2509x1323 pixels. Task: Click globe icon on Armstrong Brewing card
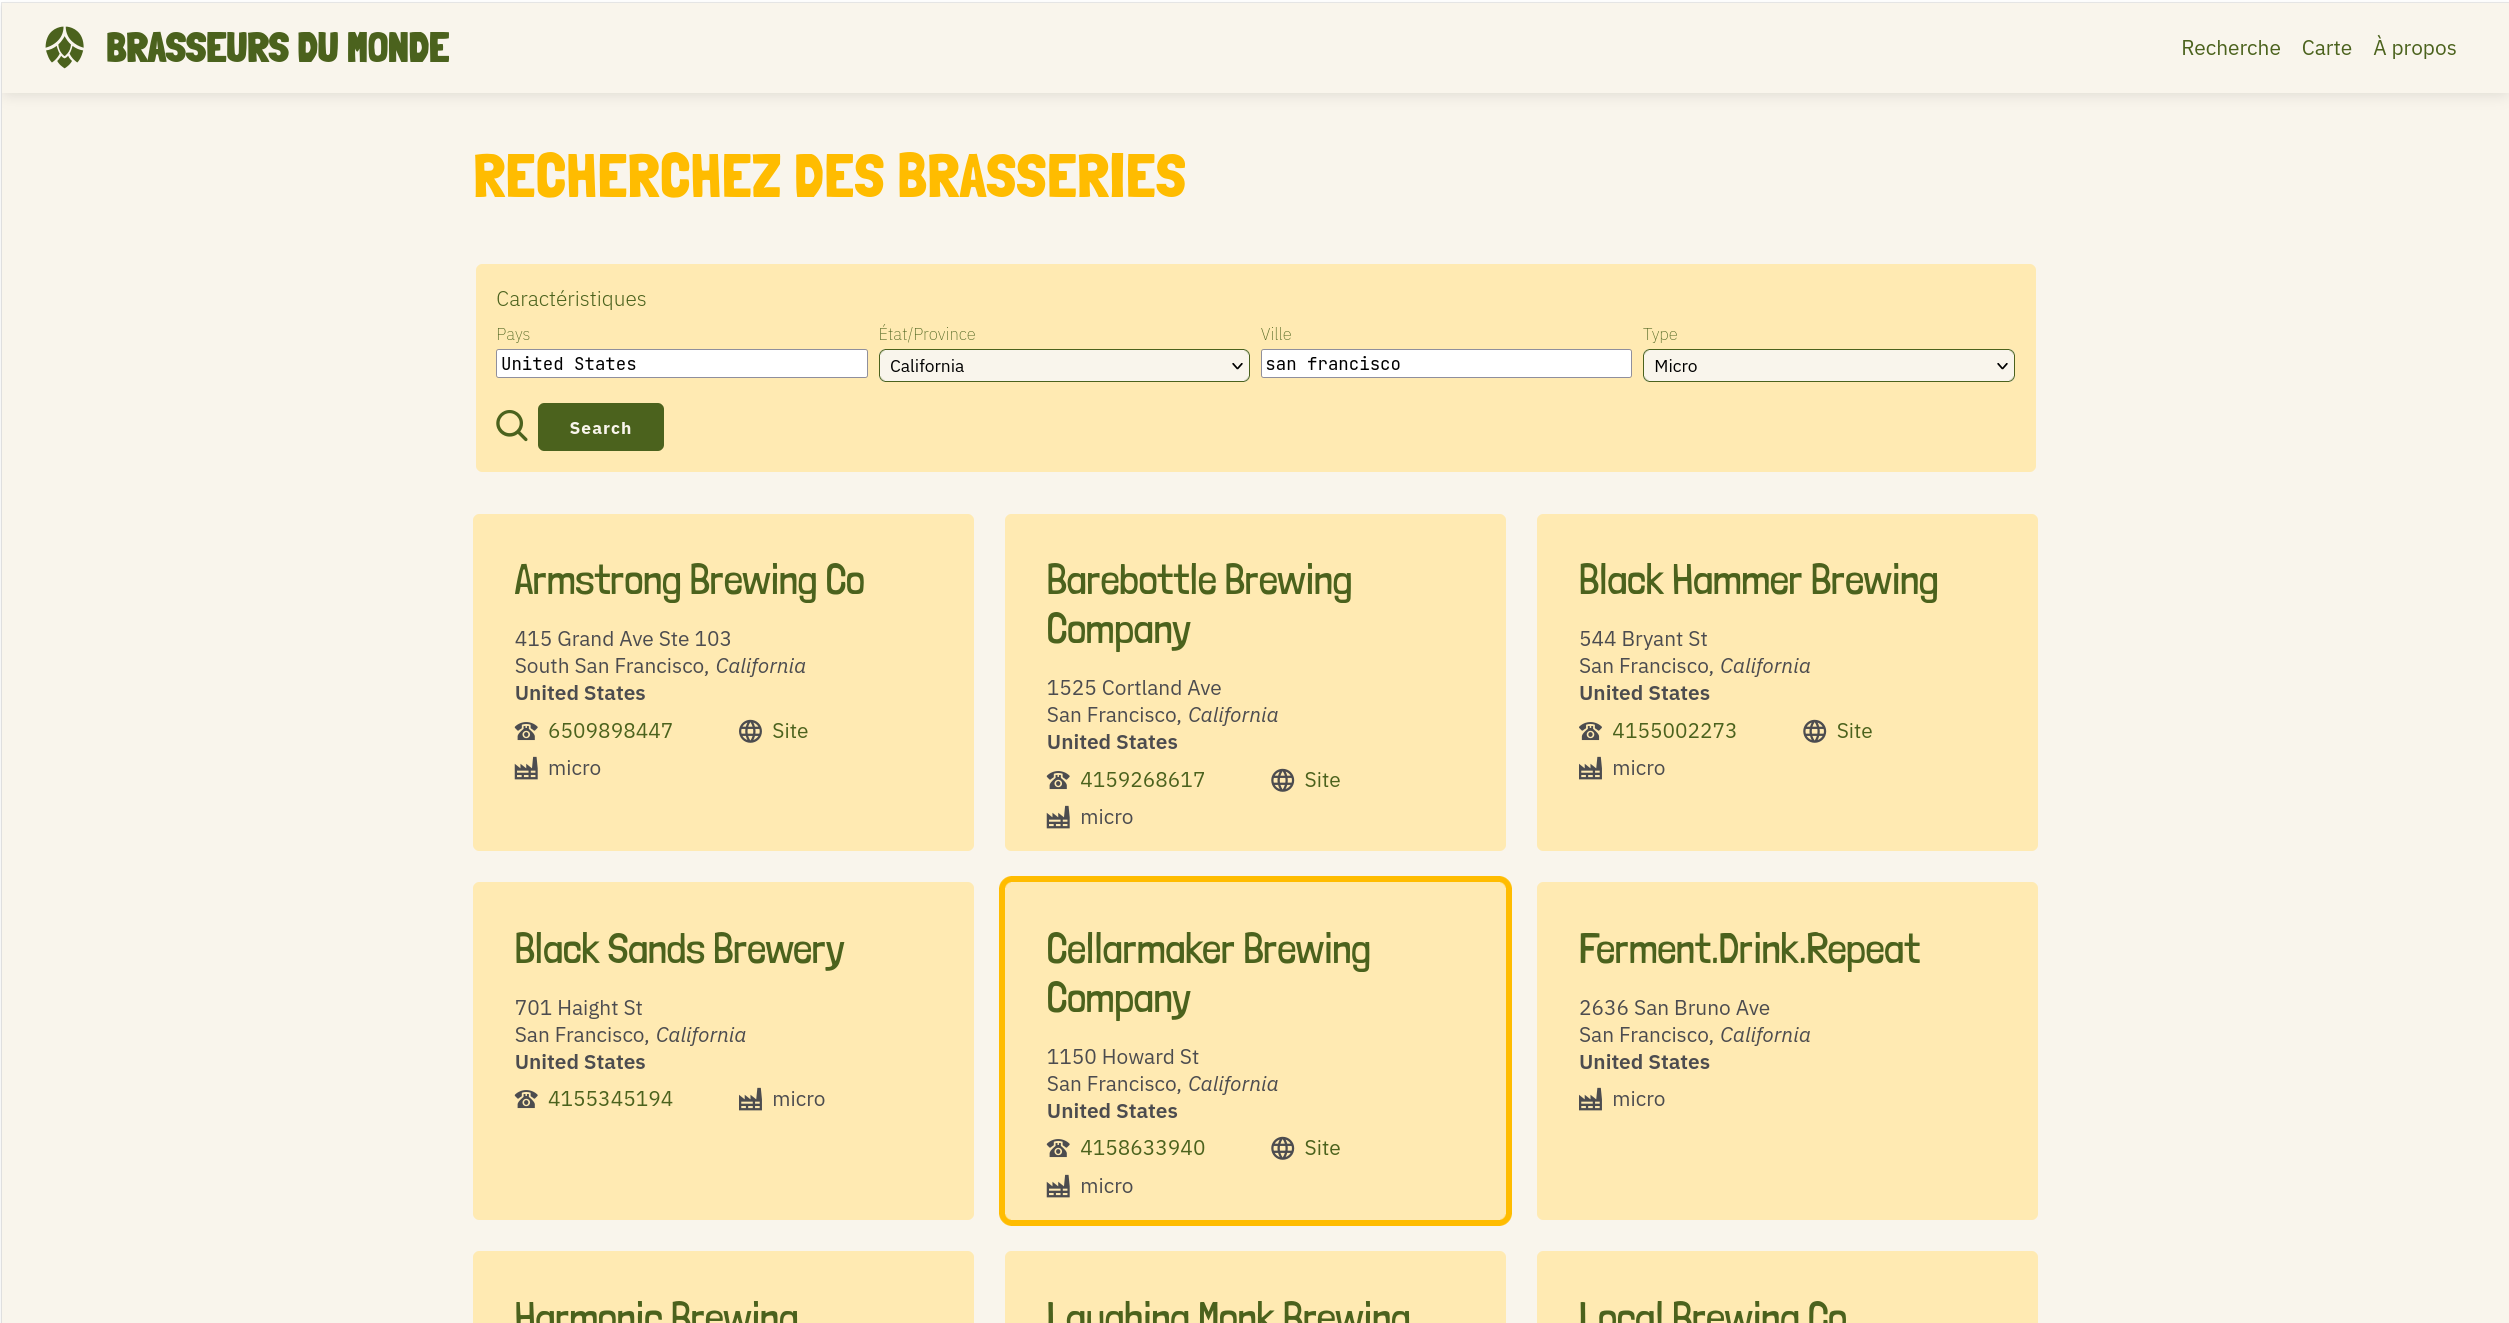(x=750, y=731)
